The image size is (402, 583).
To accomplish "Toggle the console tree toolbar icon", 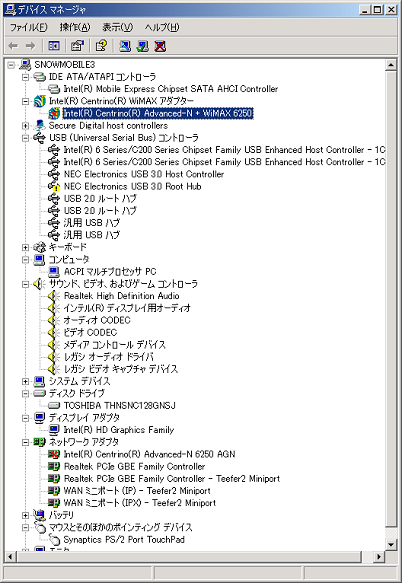I will (x=54, y=46).
